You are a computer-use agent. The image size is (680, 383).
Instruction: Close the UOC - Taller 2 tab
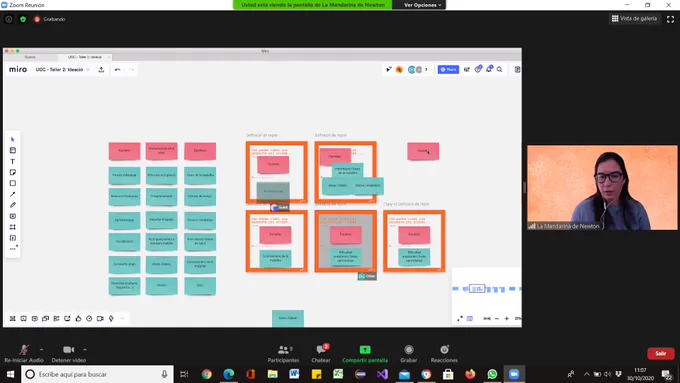[109, 57]
